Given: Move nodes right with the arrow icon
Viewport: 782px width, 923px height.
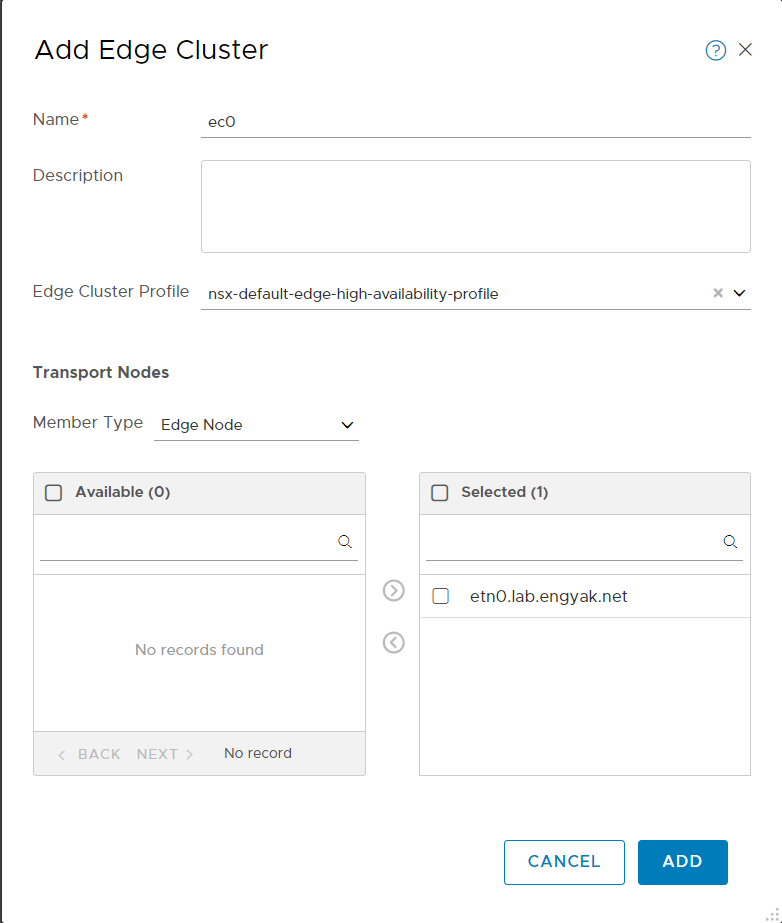Looking at the screenshot, I should click(x=394, y=590).
